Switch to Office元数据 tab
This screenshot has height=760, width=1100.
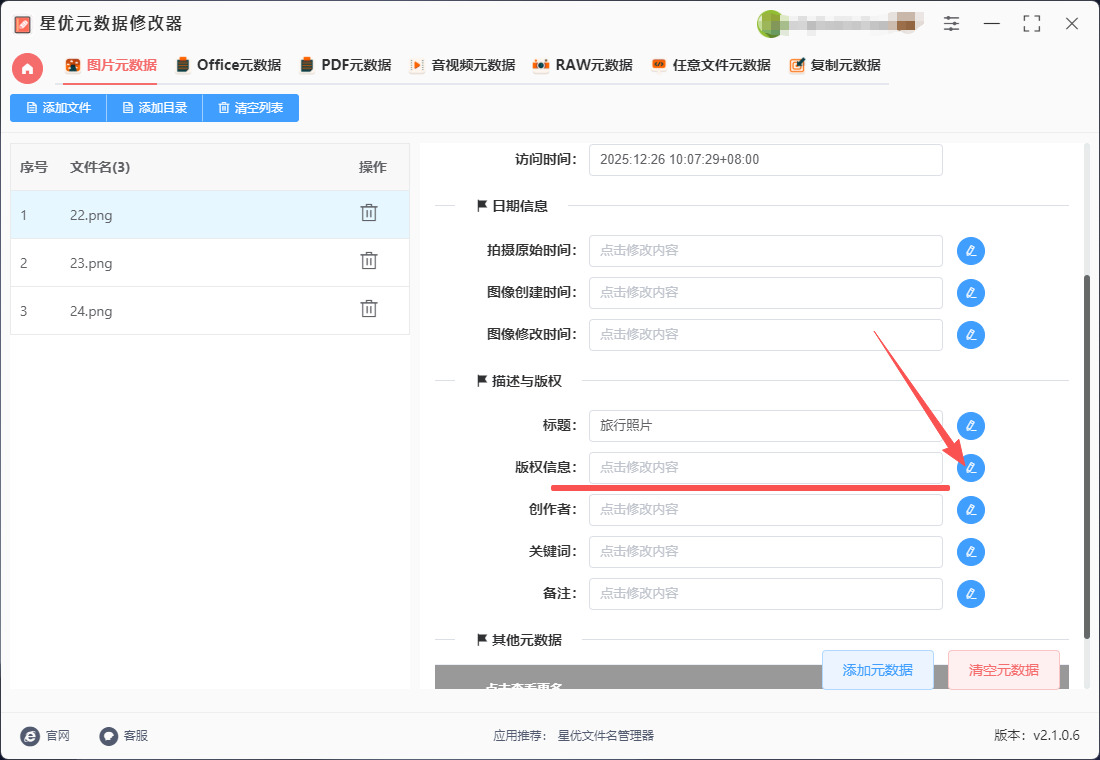[229, 65]
